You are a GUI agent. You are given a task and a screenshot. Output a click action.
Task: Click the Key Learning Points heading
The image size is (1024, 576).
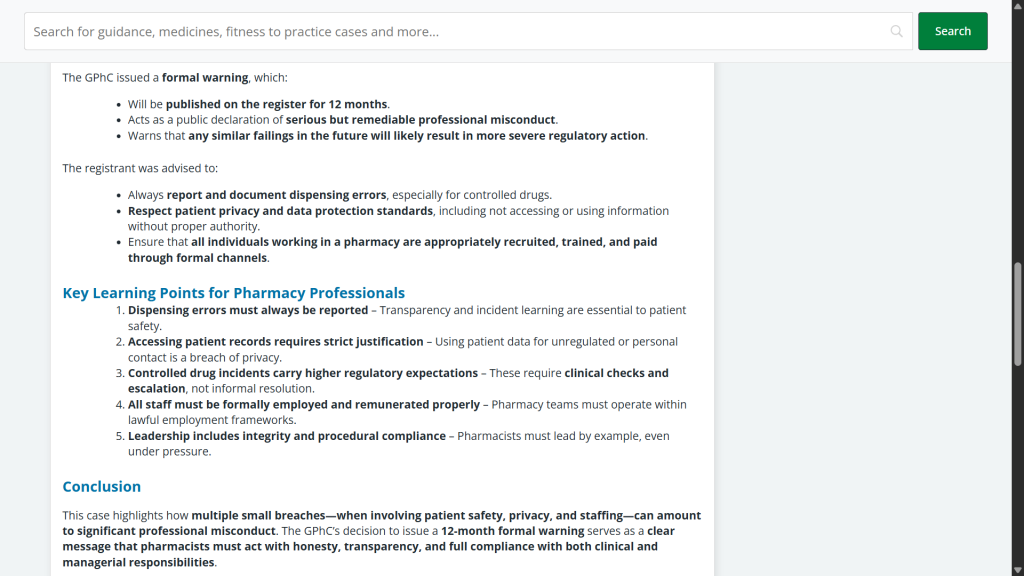click(x=233, y=293)
